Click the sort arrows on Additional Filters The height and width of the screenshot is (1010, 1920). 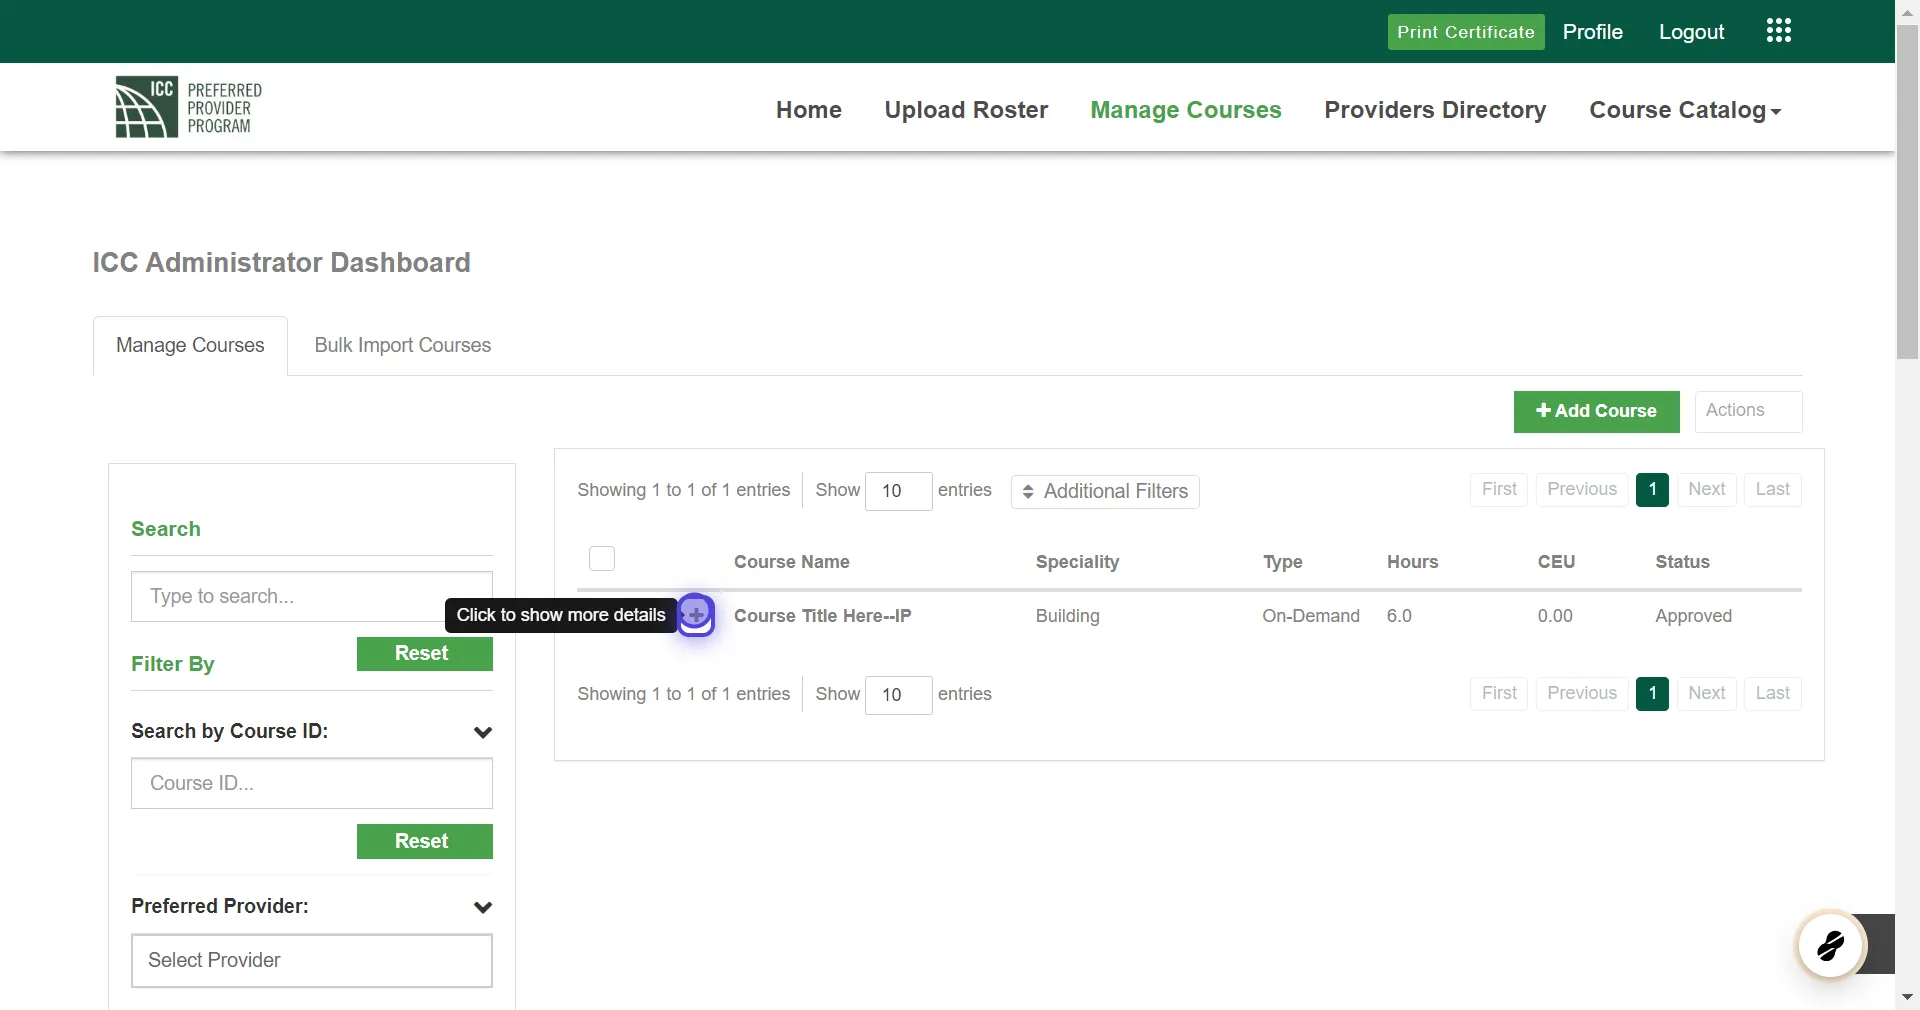click(1030, 492)
